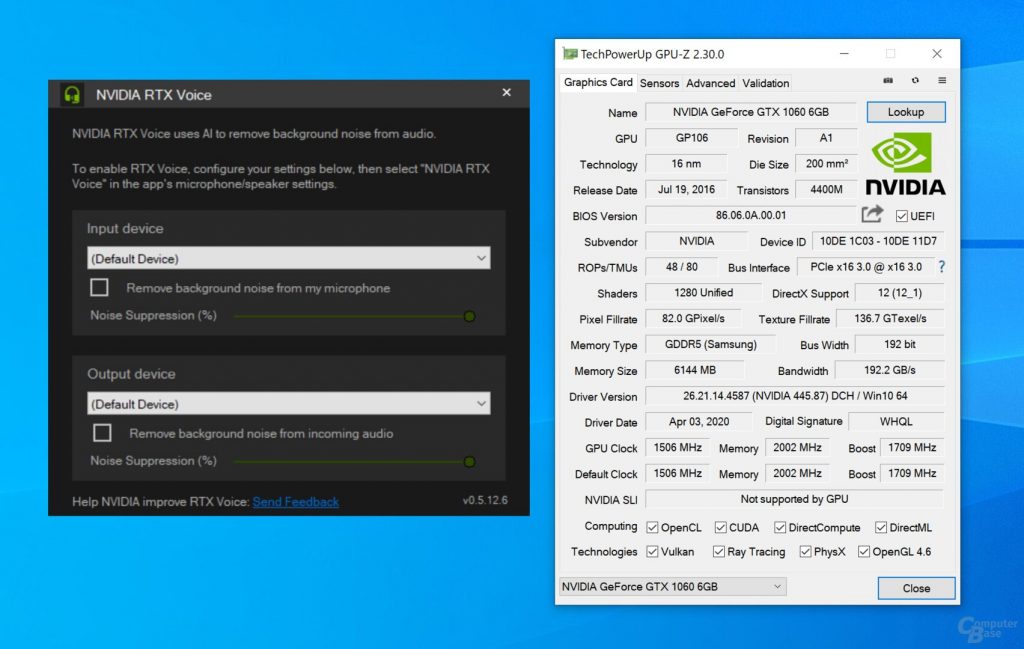Click the BIOS share/export arrow icon
The width and height of the screenshot is (1024, 649).
(872, 214)
